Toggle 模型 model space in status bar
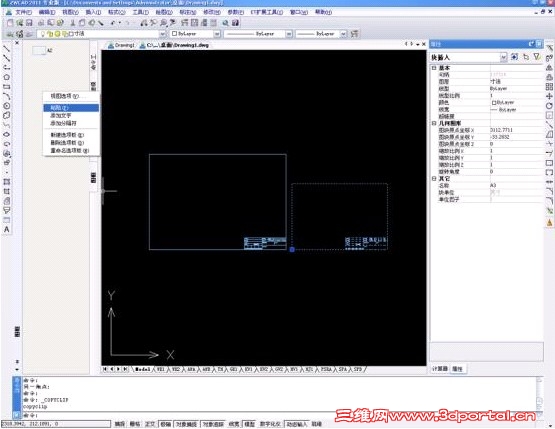Screen dimensions: 555x429 click(x=250, y=424)
